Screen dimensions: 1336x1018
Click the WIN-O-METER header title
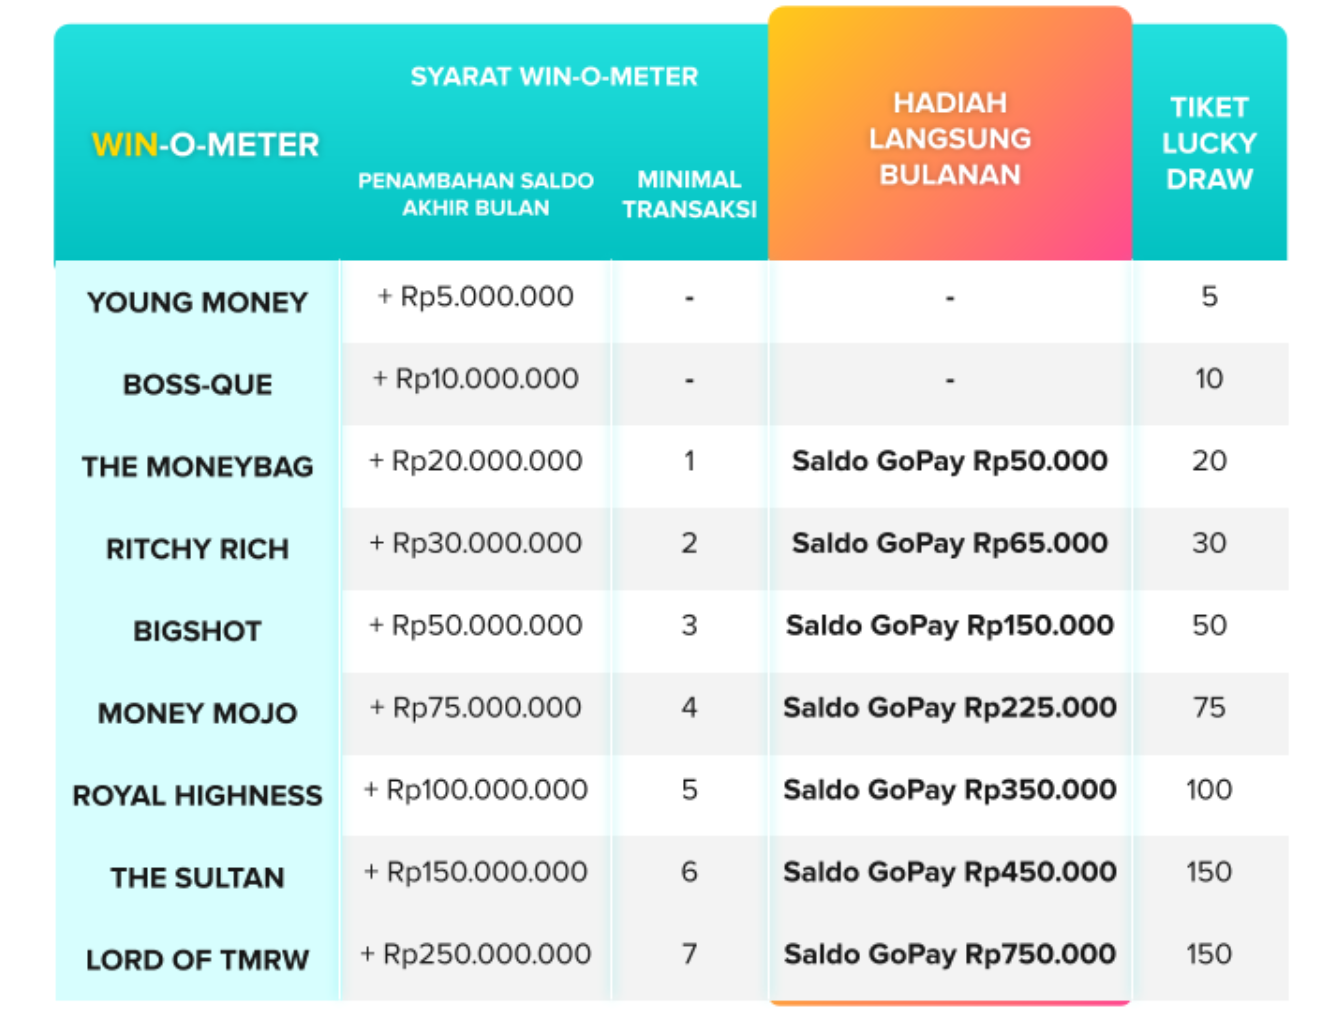pos(205,145)
